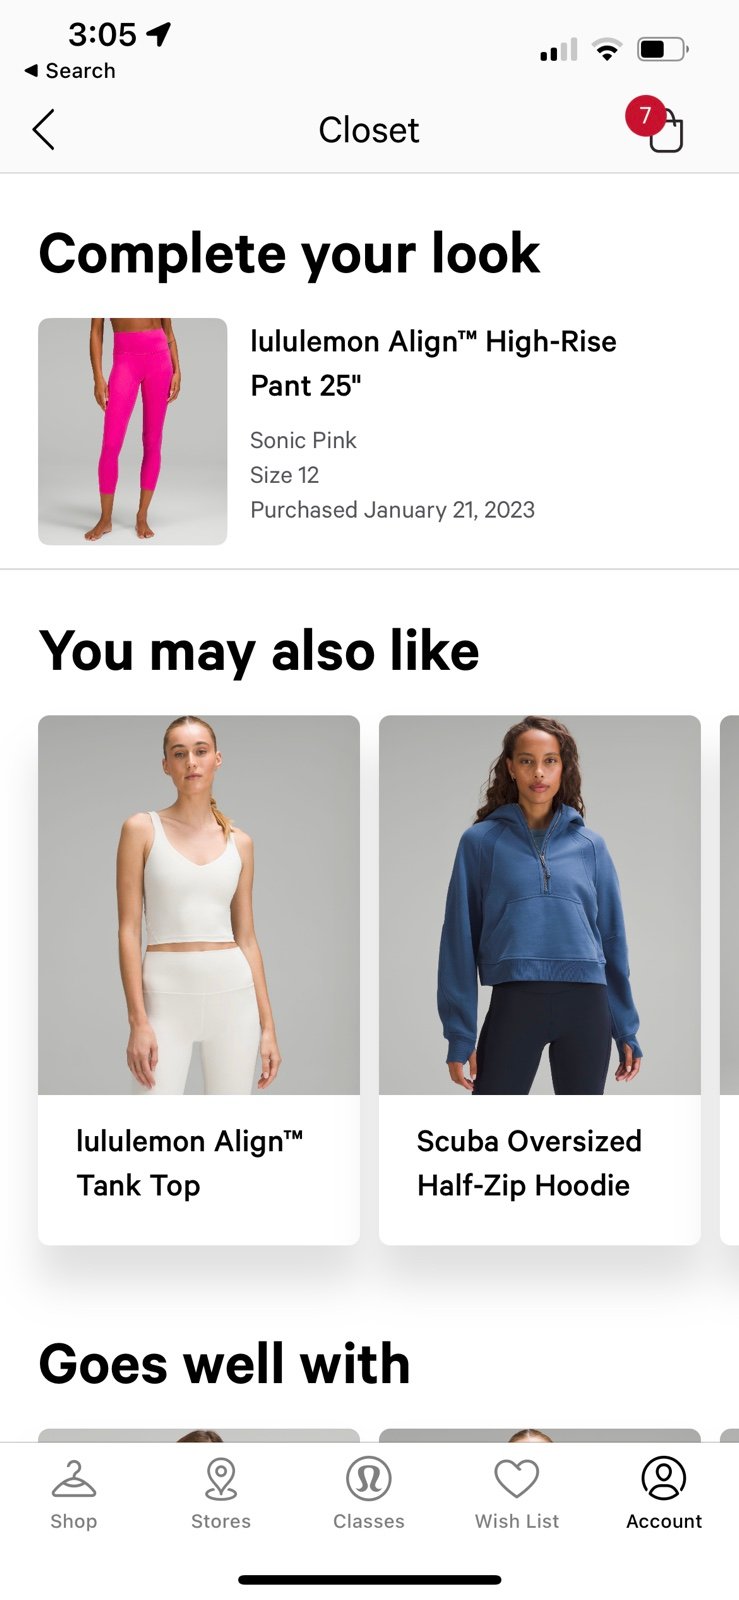The image size is (739, 1600).
Task: Open first item under Goes well with
Action: (199, 1435)
